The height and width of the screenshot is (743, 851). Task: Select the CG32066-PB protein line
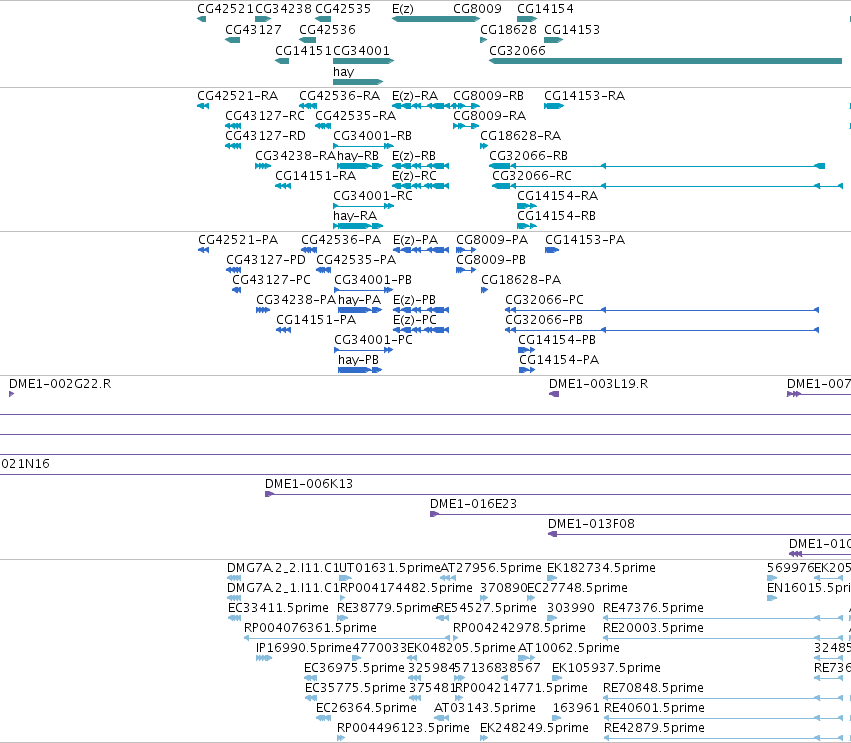click(662, 330)
